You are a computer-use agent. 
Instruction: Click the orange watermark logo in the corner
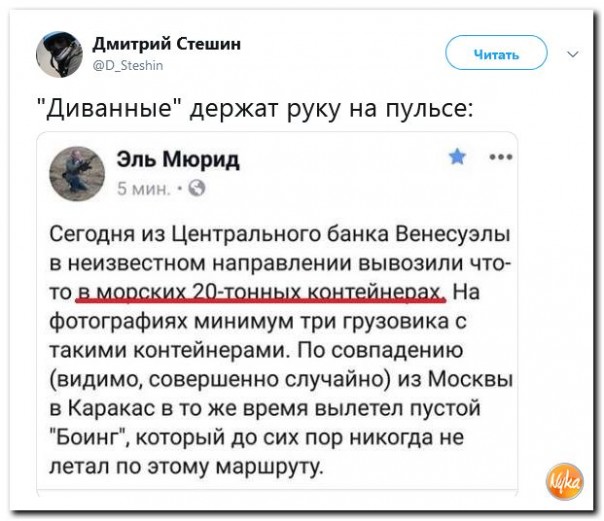[x=565, y=483]
